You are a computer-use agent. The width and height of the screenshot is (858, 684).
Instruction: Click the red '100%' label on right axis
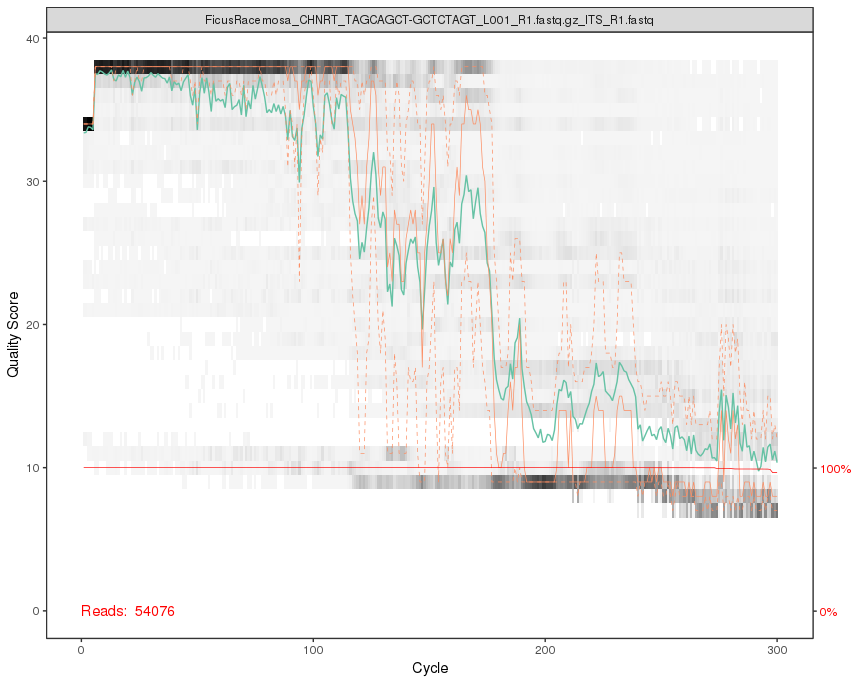pyautogui.click(x=835, y=465)
